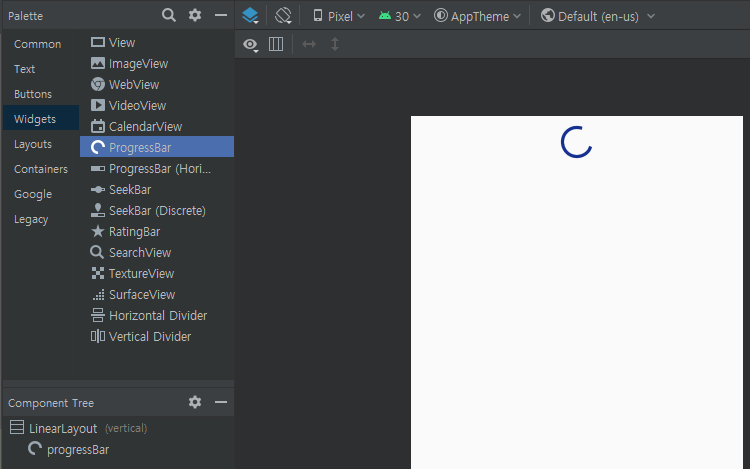The height and width of the screenshot is (469, 750).
Task: Open Palette settings gear
Action: click(195, 15)
